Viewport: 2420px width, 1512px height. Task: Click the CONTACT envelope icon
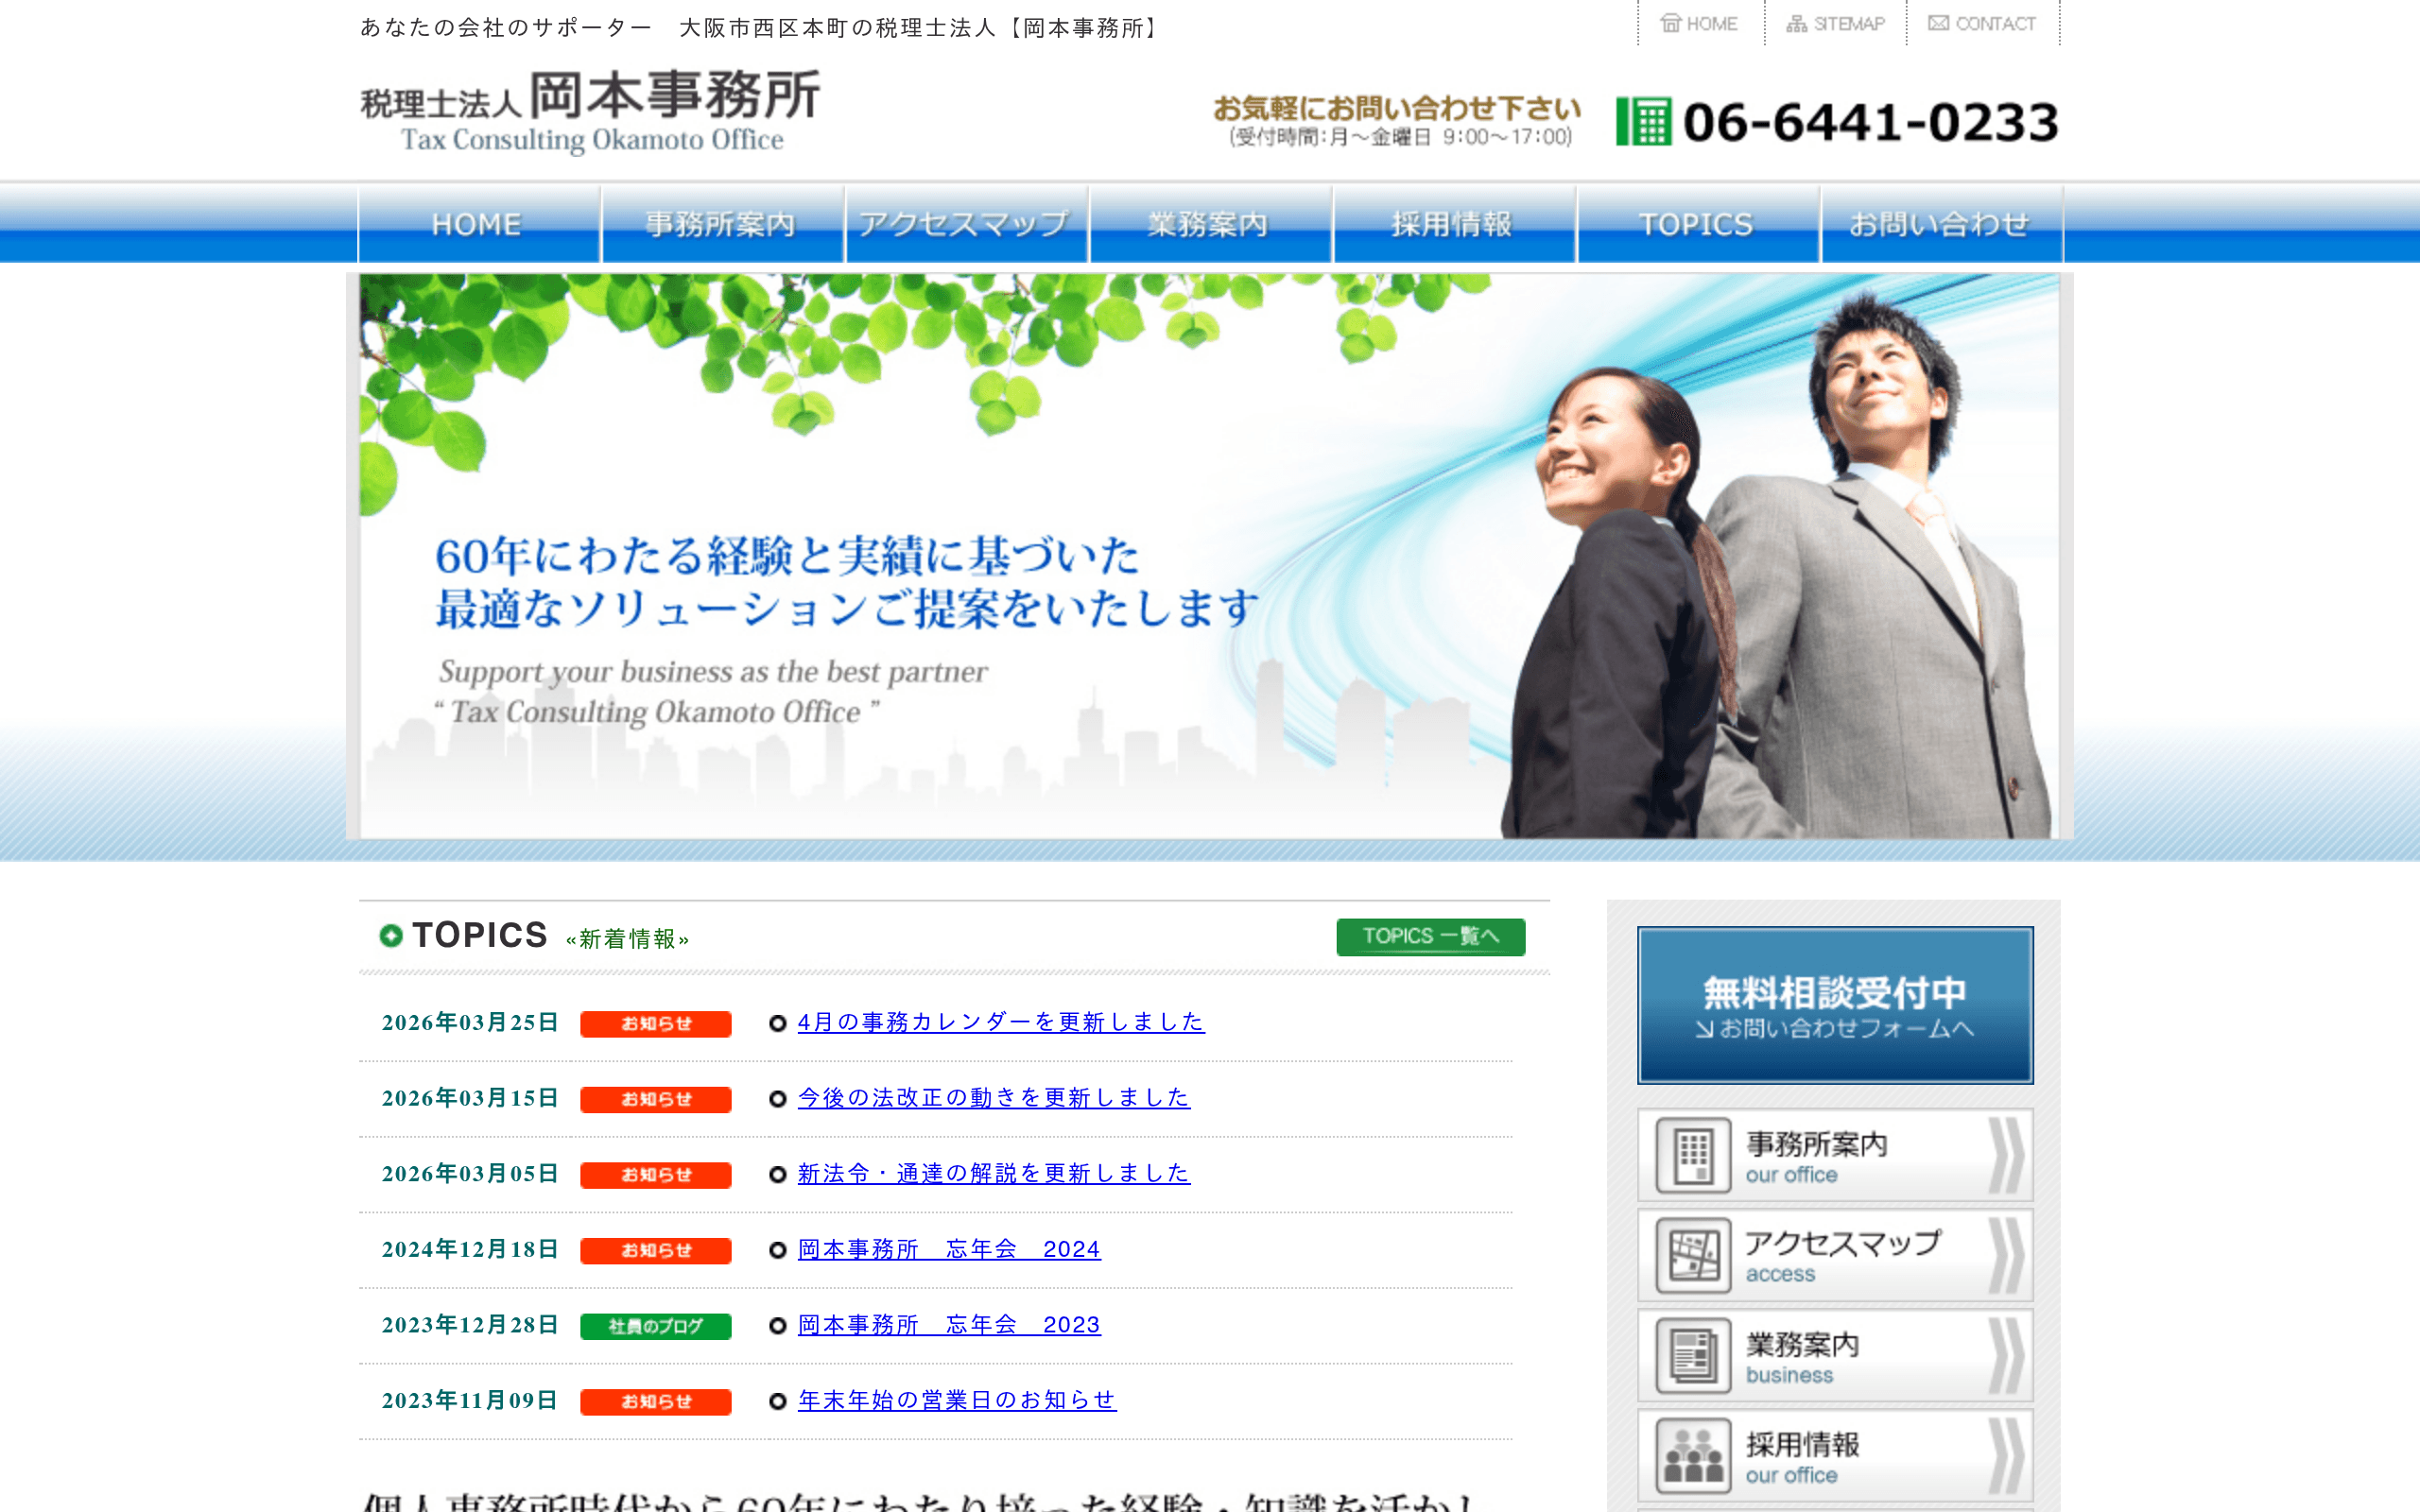coord(1938,22)
